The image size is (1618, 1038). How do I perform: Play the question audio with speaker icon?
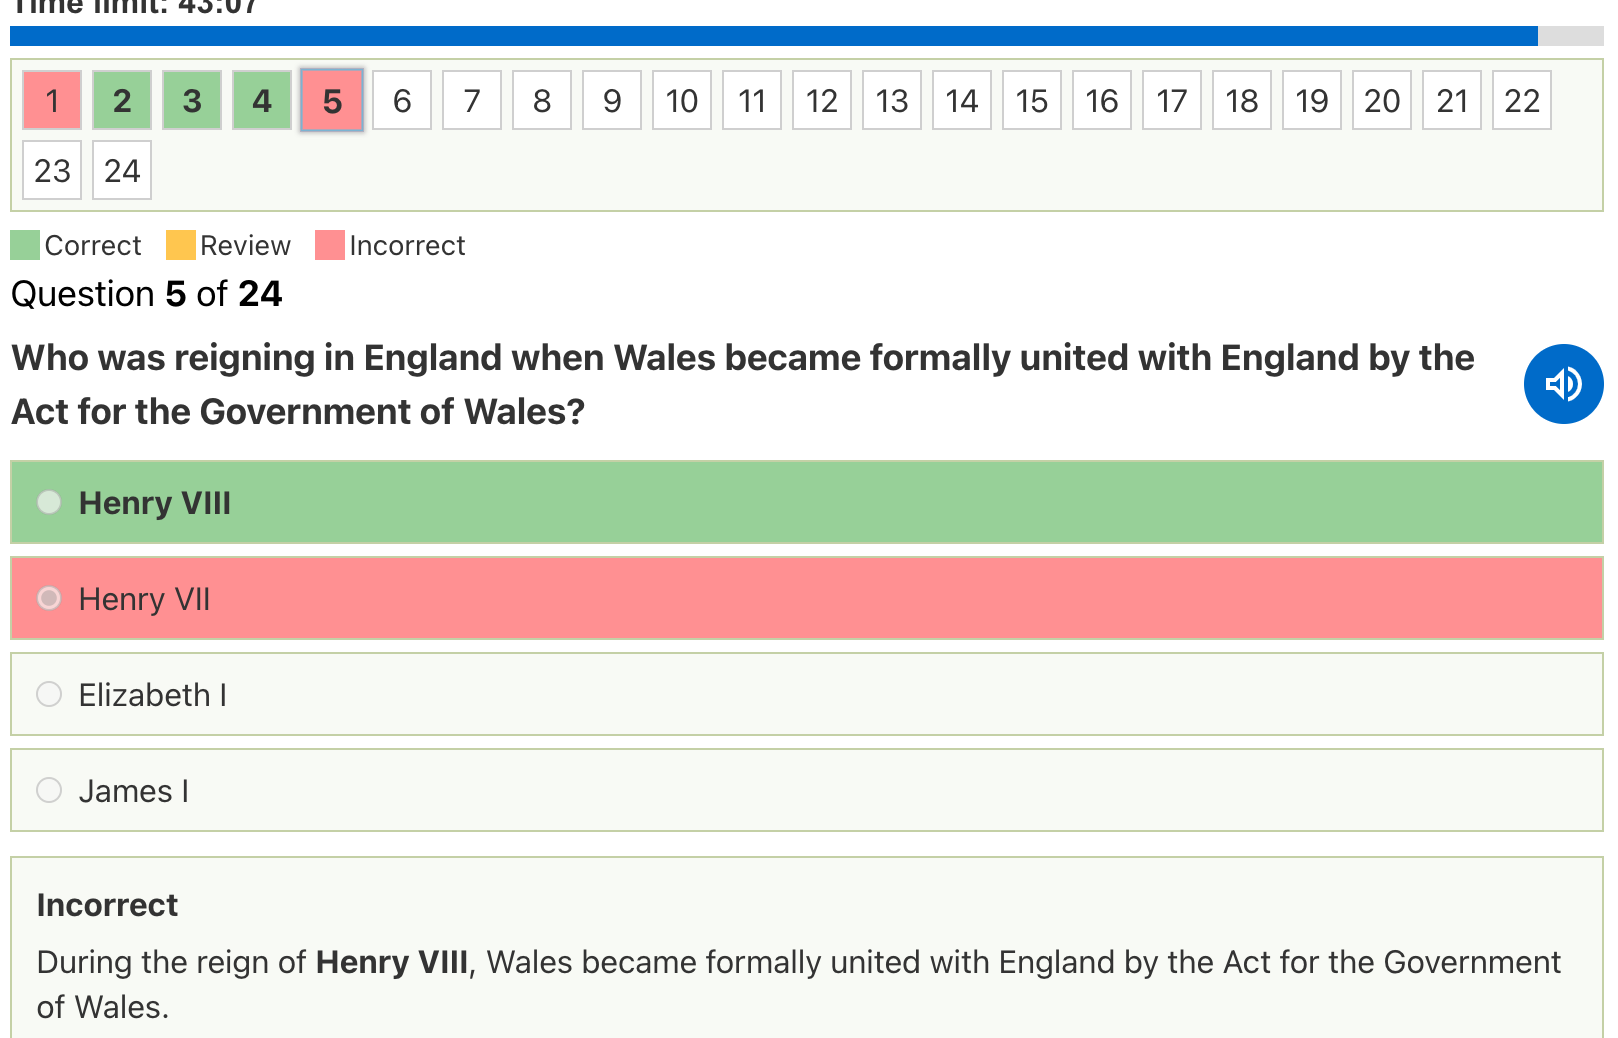coord(1563,384)
